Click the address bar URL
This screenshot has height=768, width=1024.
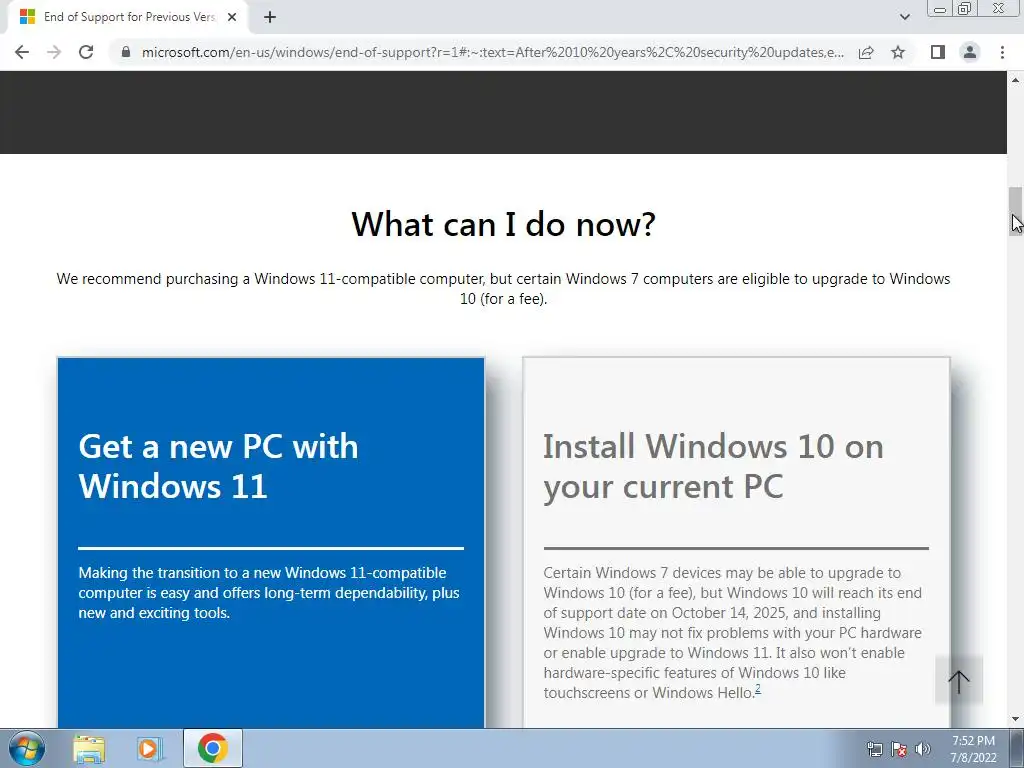[x=492, y=52]
